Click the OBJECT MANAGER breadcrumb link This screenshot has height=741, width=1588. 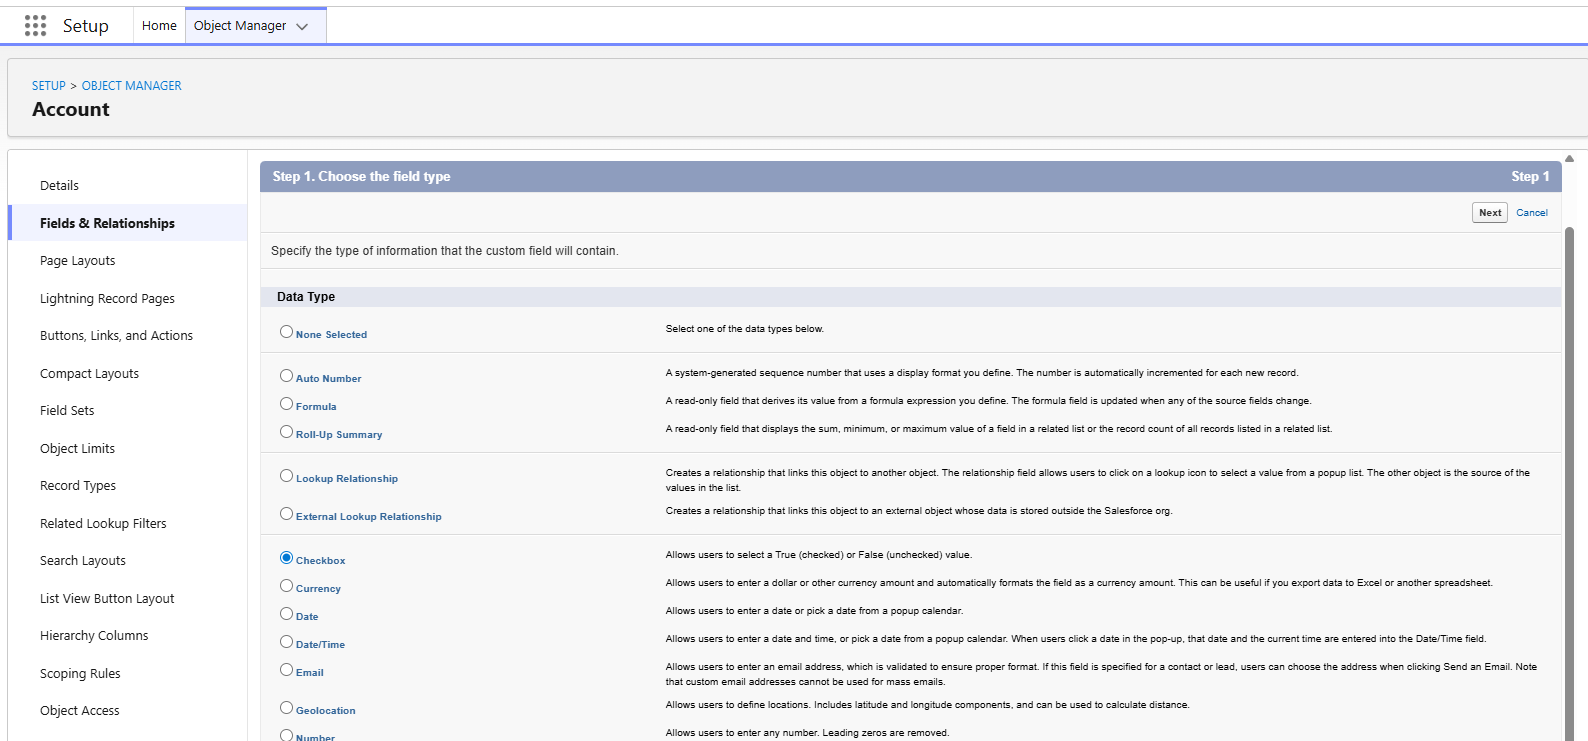click(x=131, y=86)
